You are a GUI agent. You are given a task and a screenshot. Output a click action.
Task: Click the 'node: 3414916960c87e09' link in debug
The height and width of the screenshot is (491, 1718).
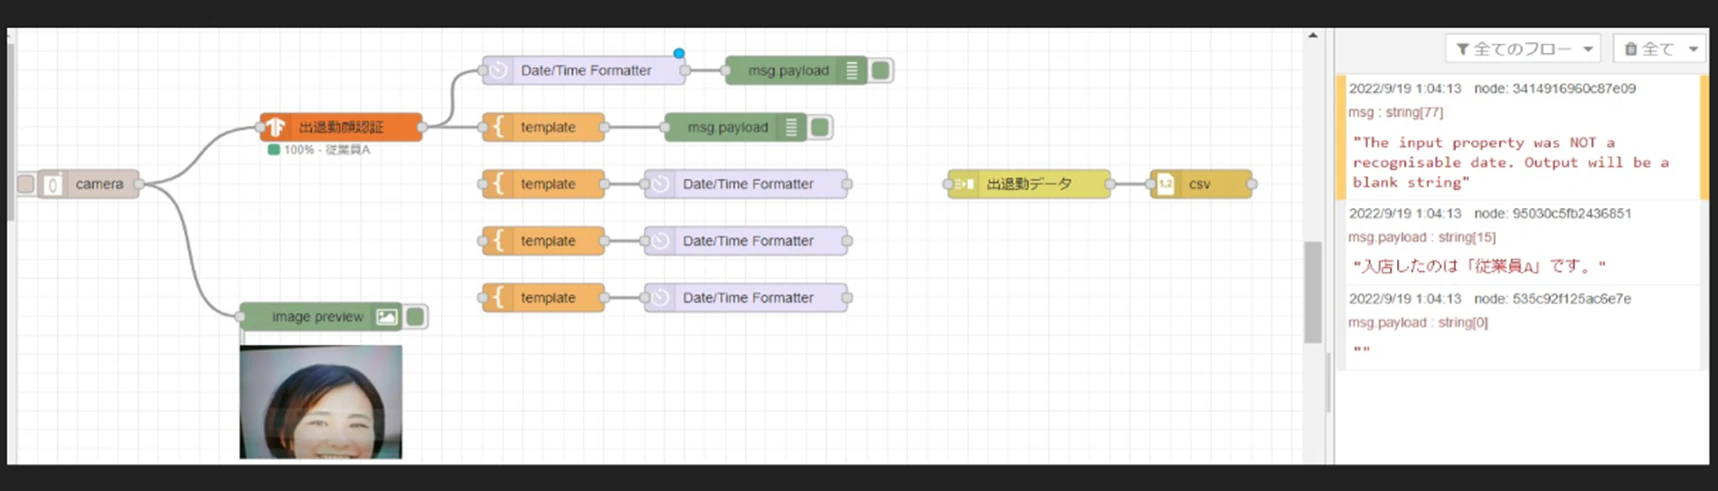point(1555,89)
